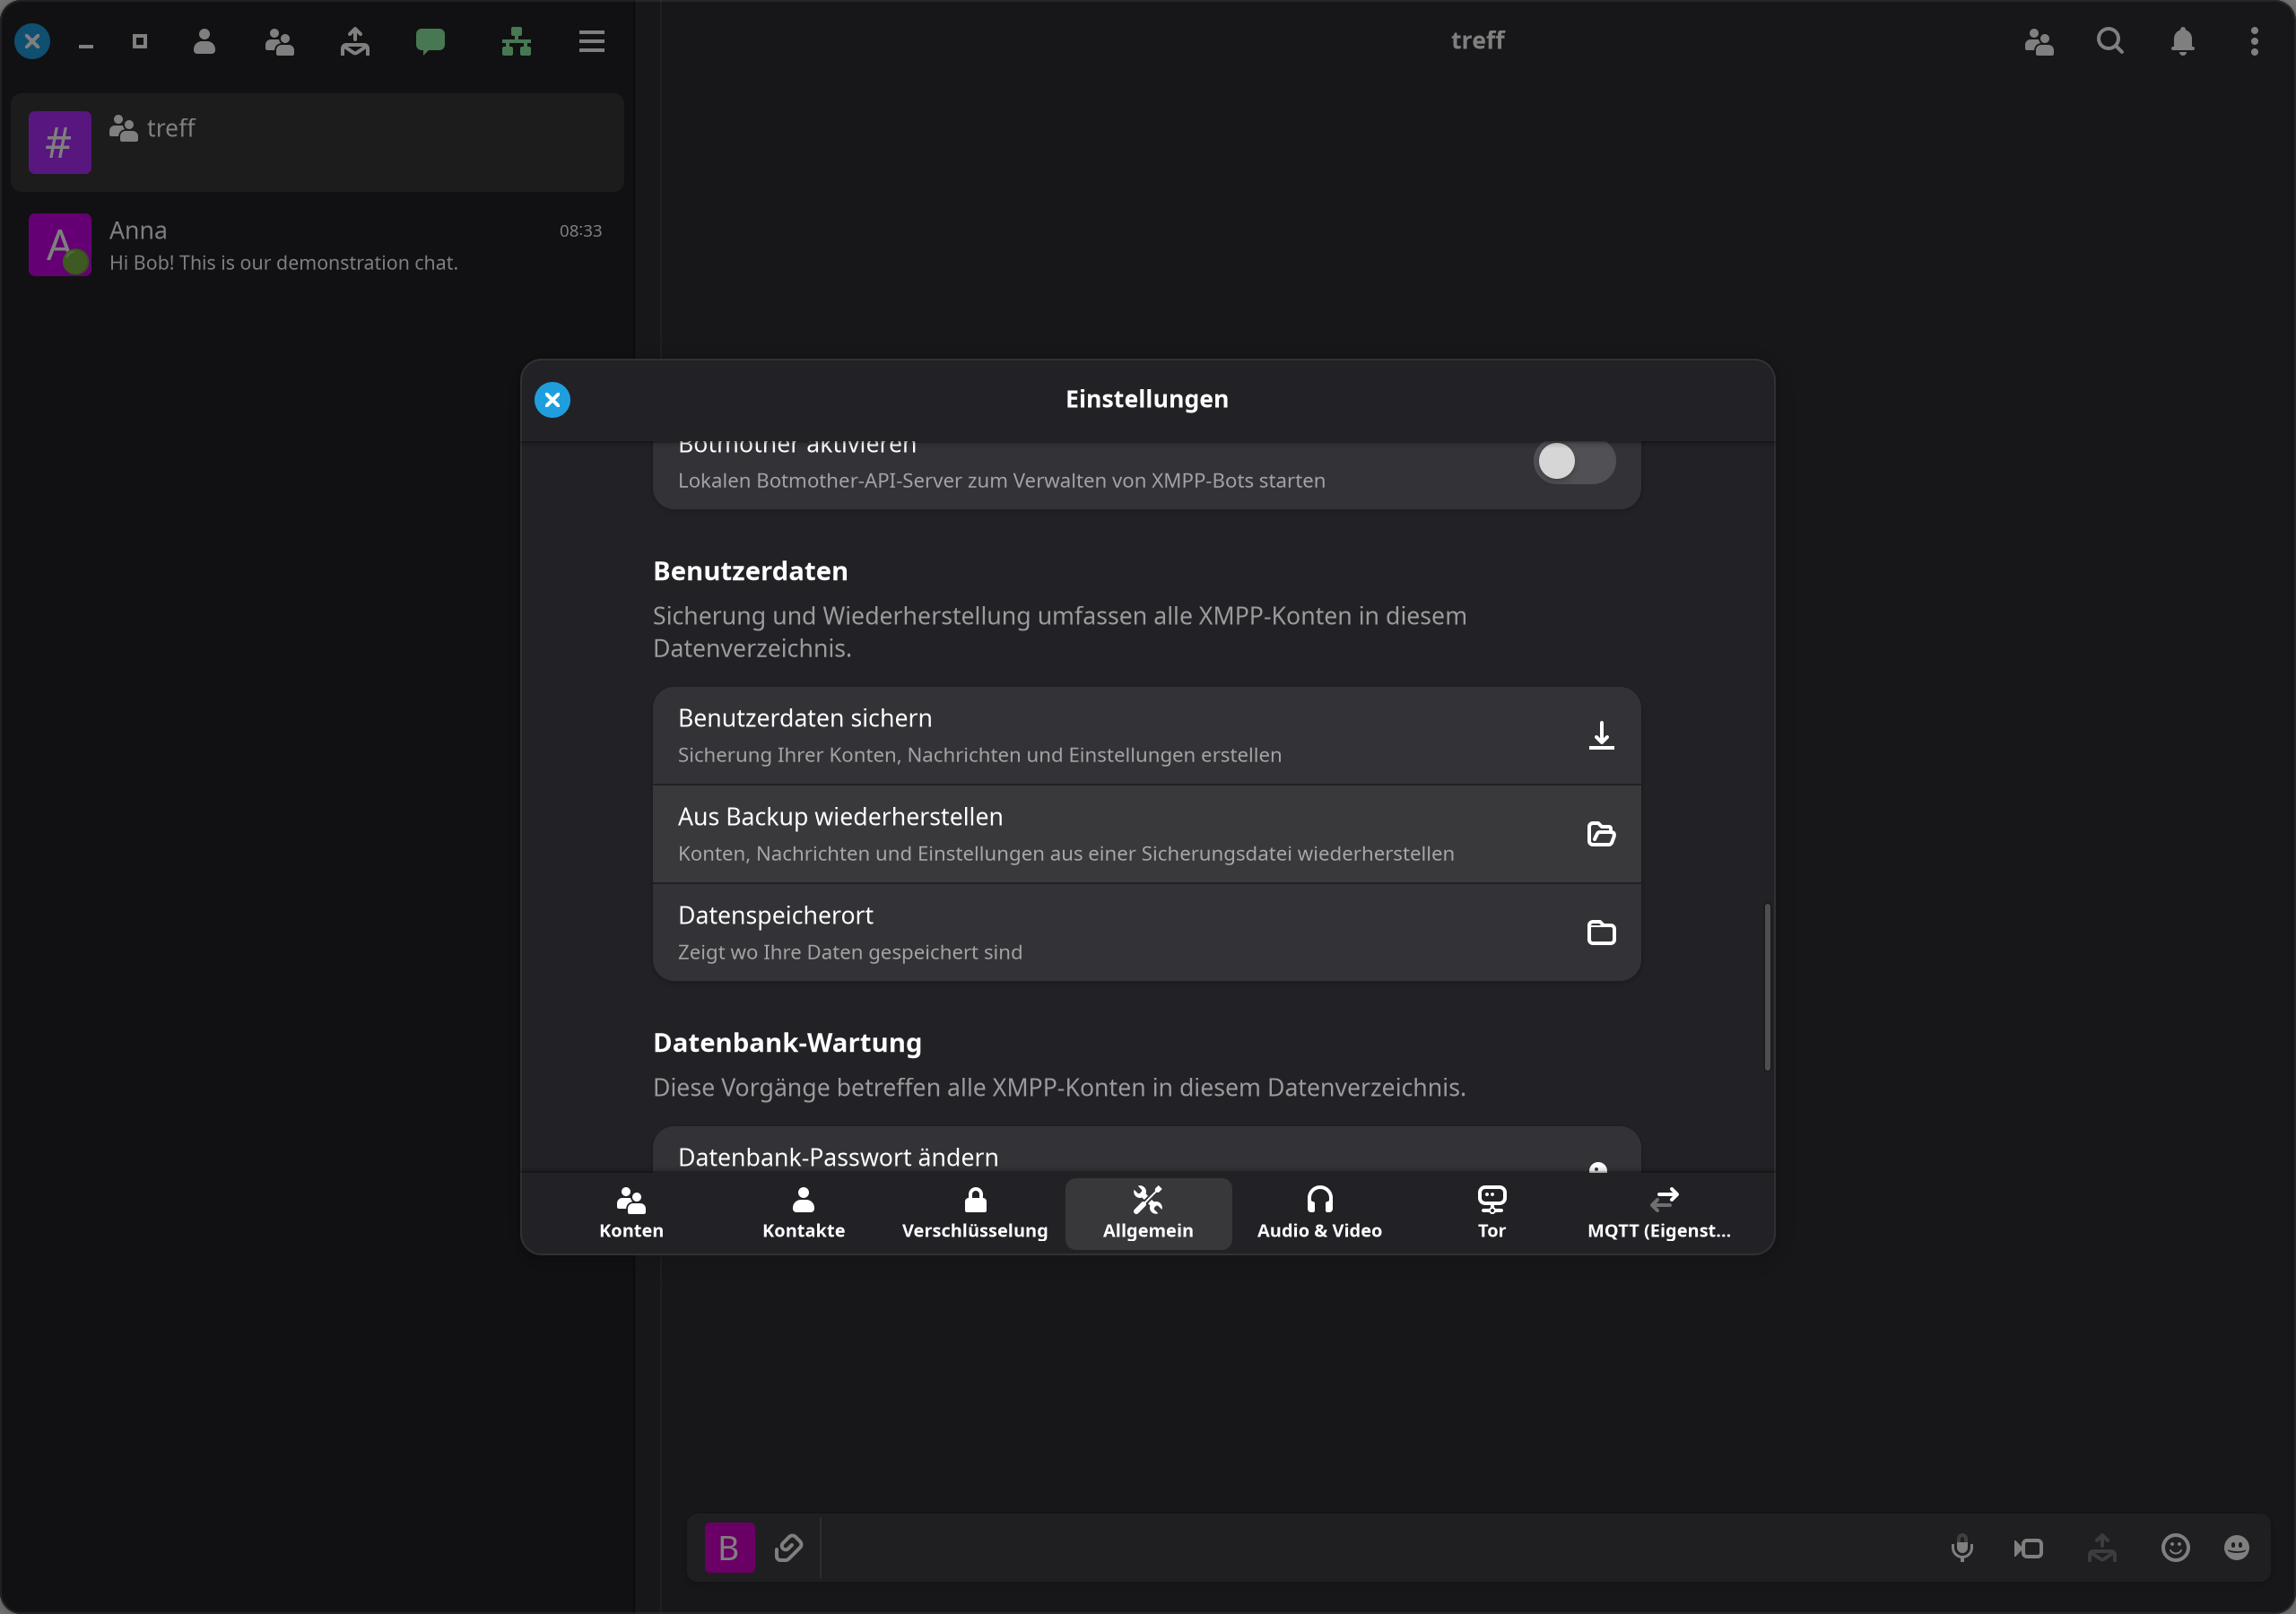Open the Datenspeicherort folder row
Viewport: 2296px width, 1614px height.
coord(1146,932)
